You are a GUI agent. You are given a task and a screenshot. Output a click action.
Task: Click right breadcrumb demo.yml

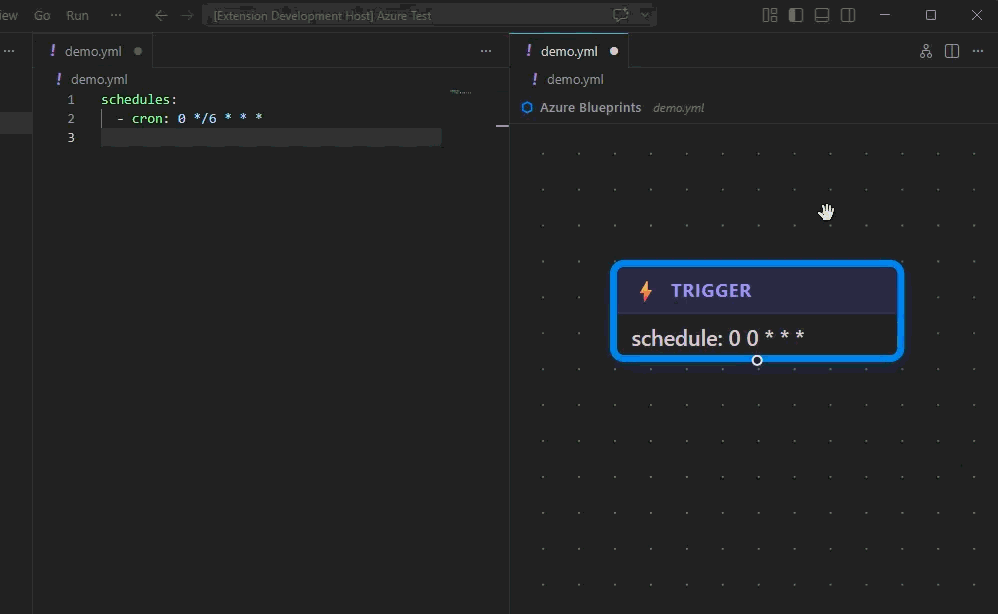[x=575, y=80]
